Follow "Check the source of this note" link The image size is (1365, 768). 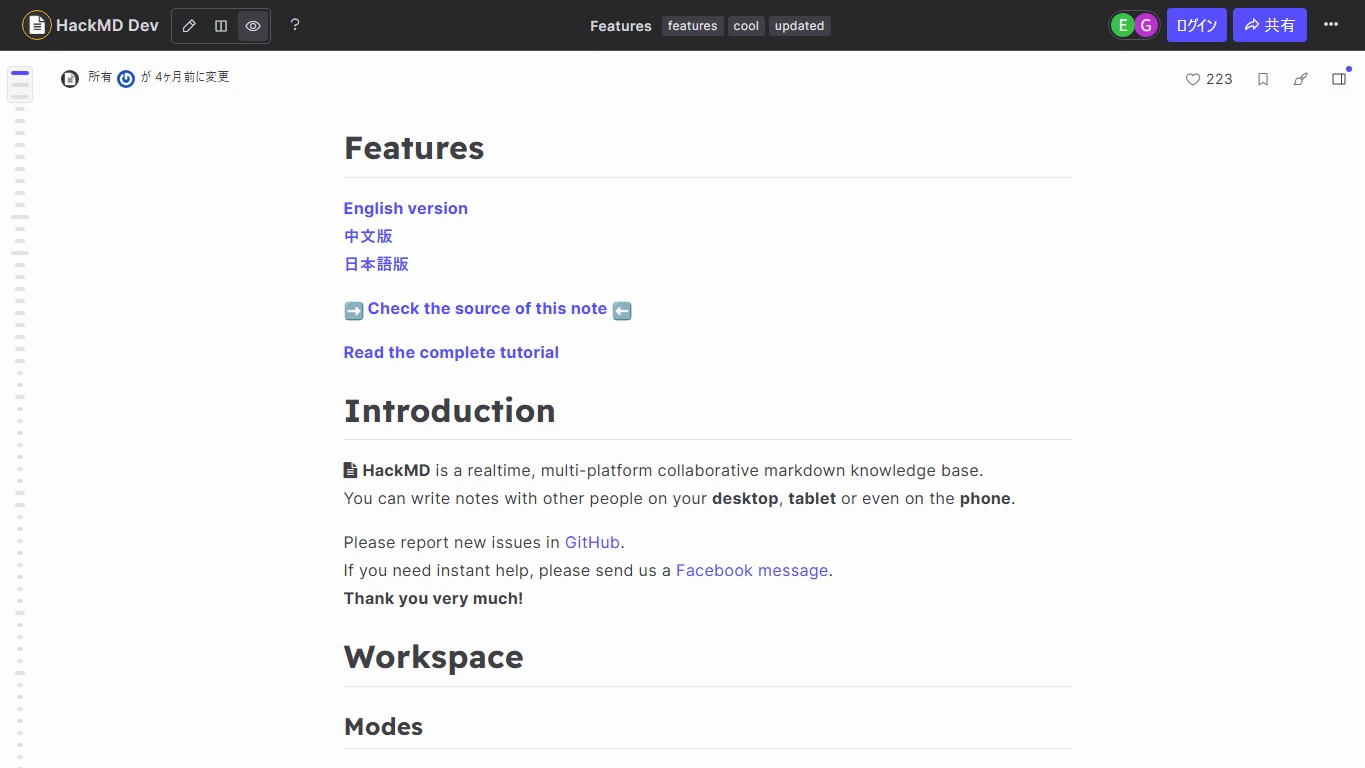click(x=487, y=308)
